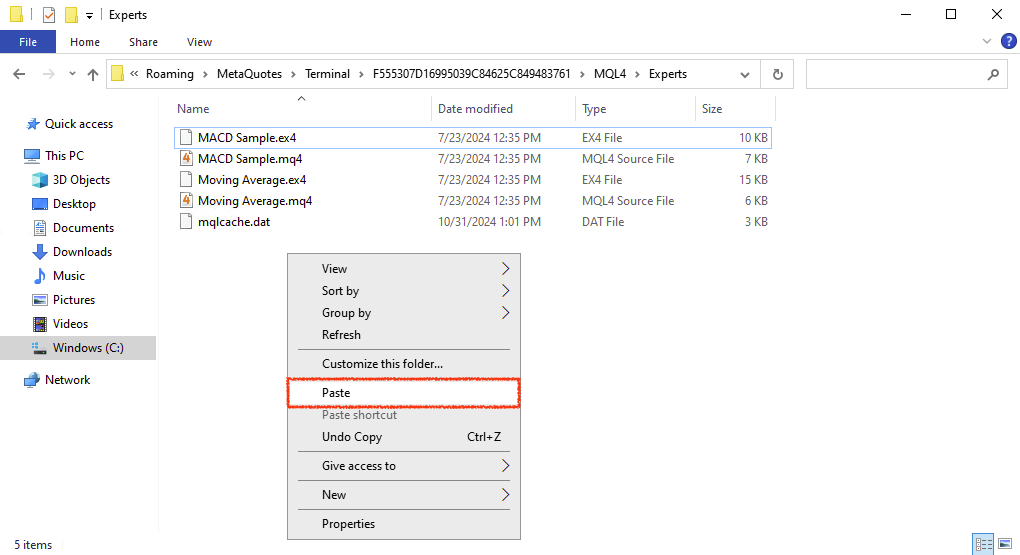Sort by the Type column header
The image size is (1020, 555).
click(594, 109)
